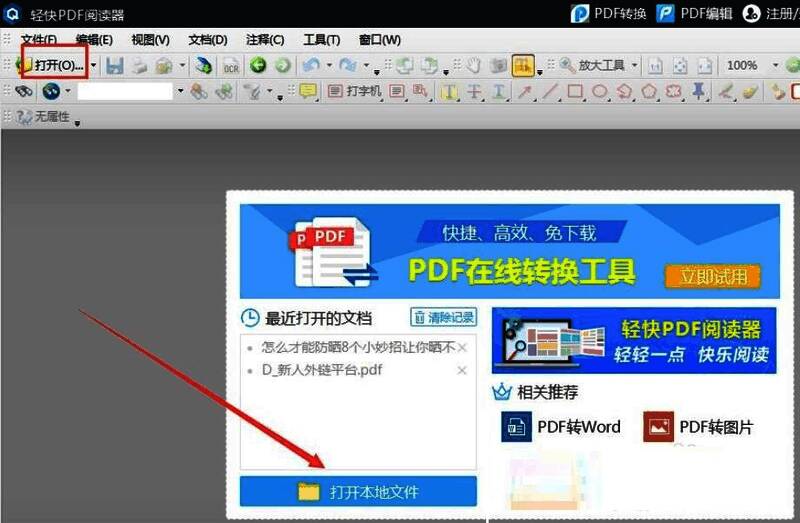Open the 100% zoom level dropdown
Image resolution: width=800 pixels, height=523 pixels.
776,65
